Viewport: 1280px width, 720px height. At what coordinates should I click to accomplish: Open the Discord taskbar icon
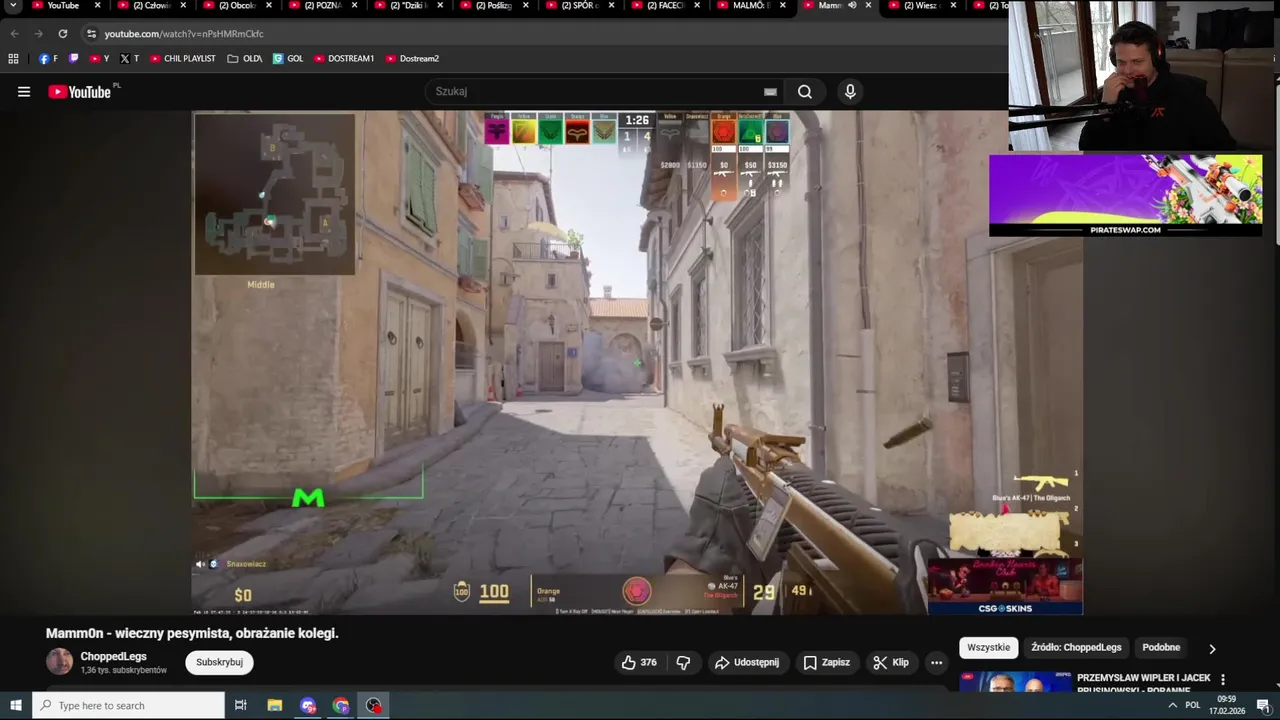308,705
